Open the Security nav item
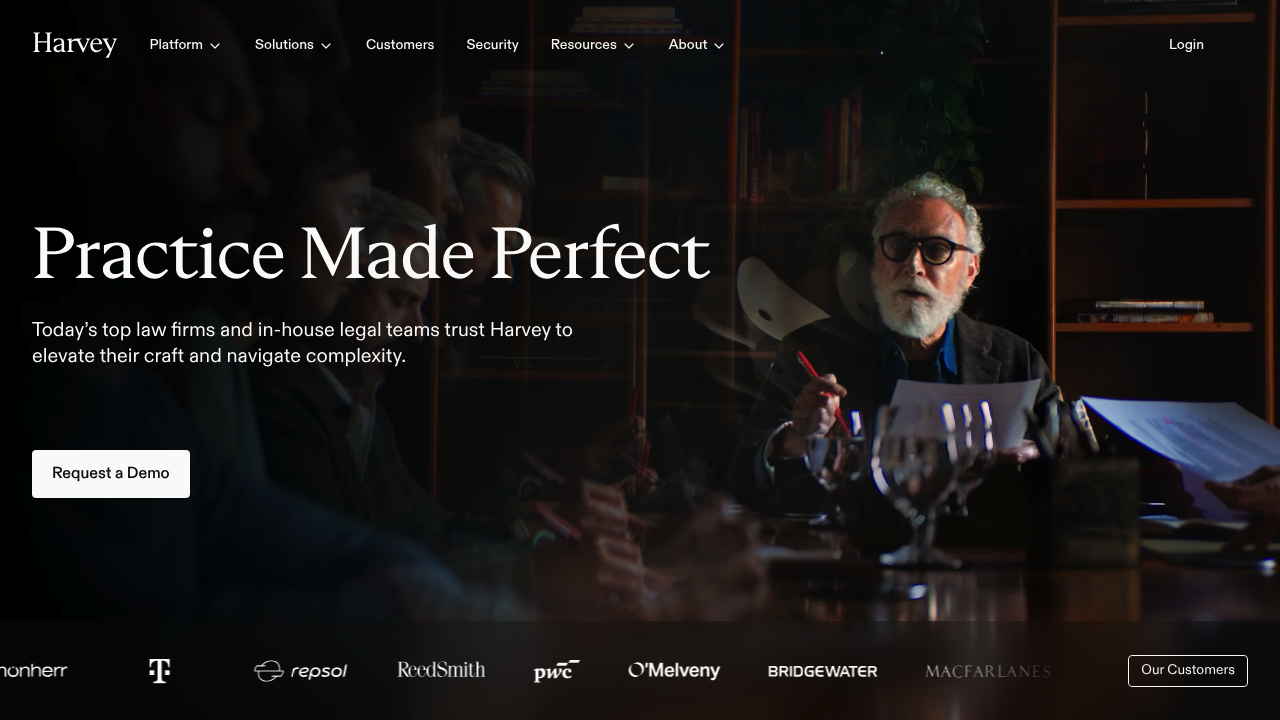The height and width of the screenshot is (720, 1280). [x=492, y=45]
